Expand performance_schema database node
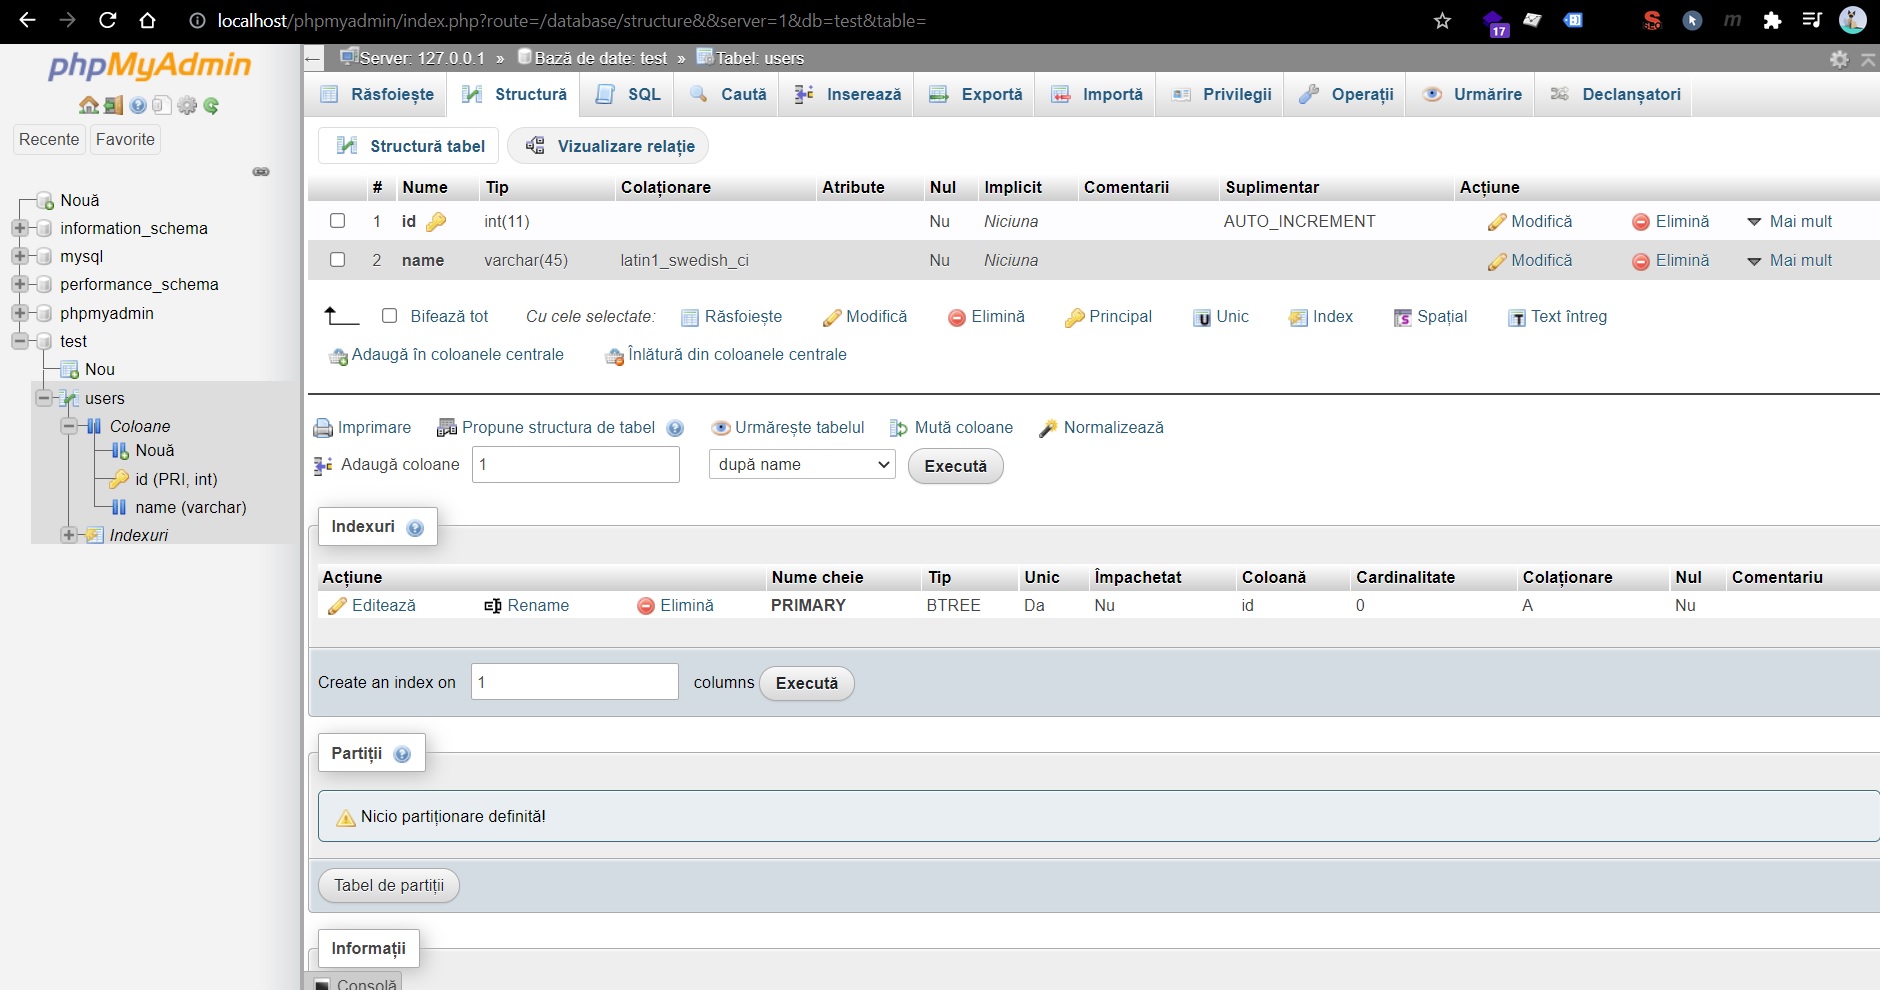The width and height of the screenshot is (1880, 990). click(19, 284)
